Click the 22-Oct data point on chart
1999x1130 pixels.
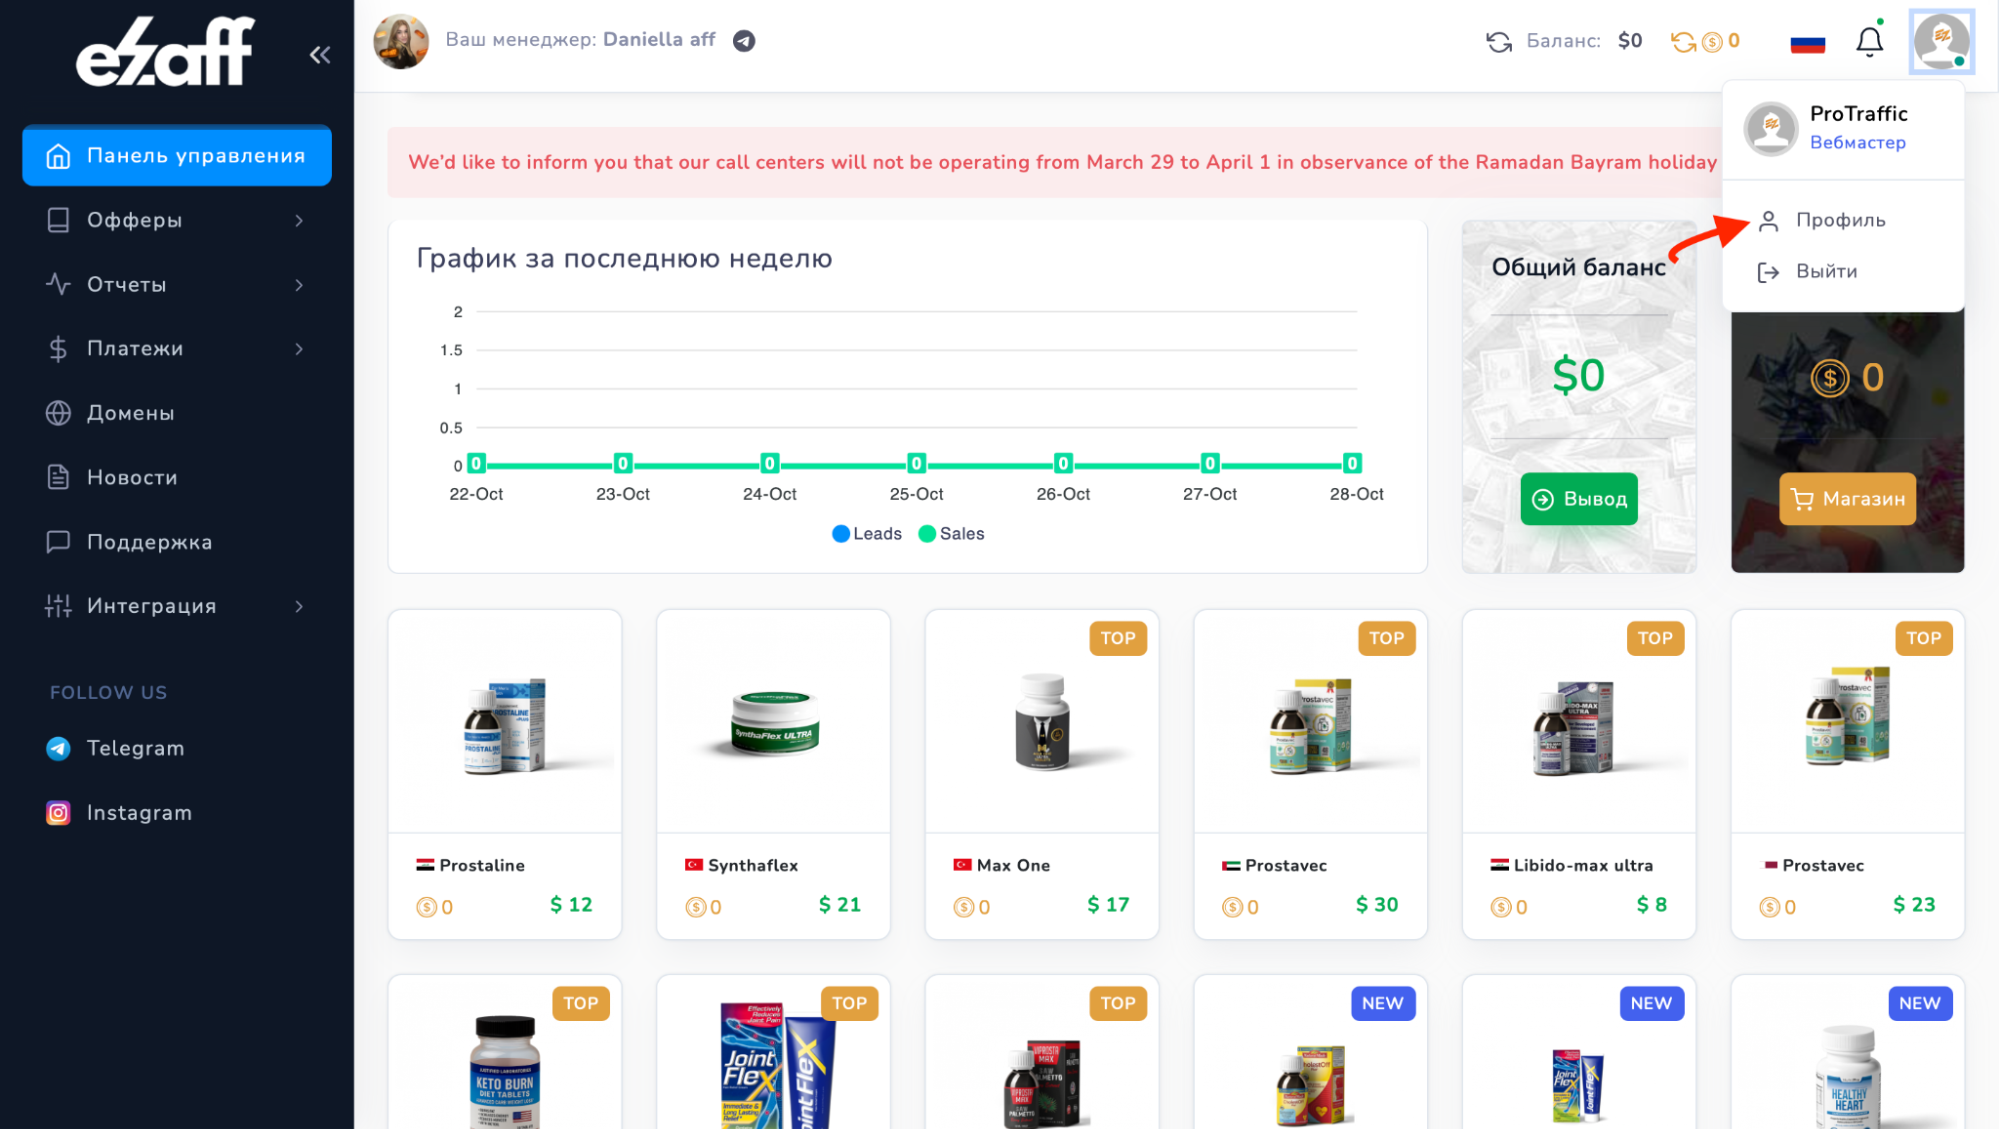pyautogui.click(x=476, y=464)
